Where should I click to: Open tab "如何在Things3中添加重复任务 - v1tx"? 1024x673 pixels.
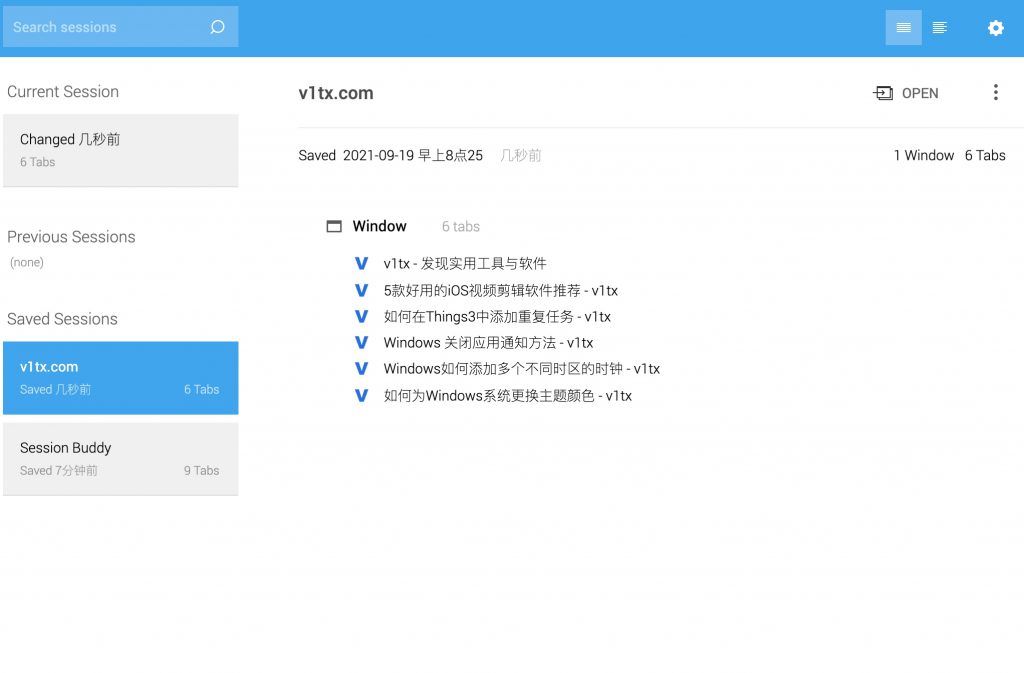[497, 317]
